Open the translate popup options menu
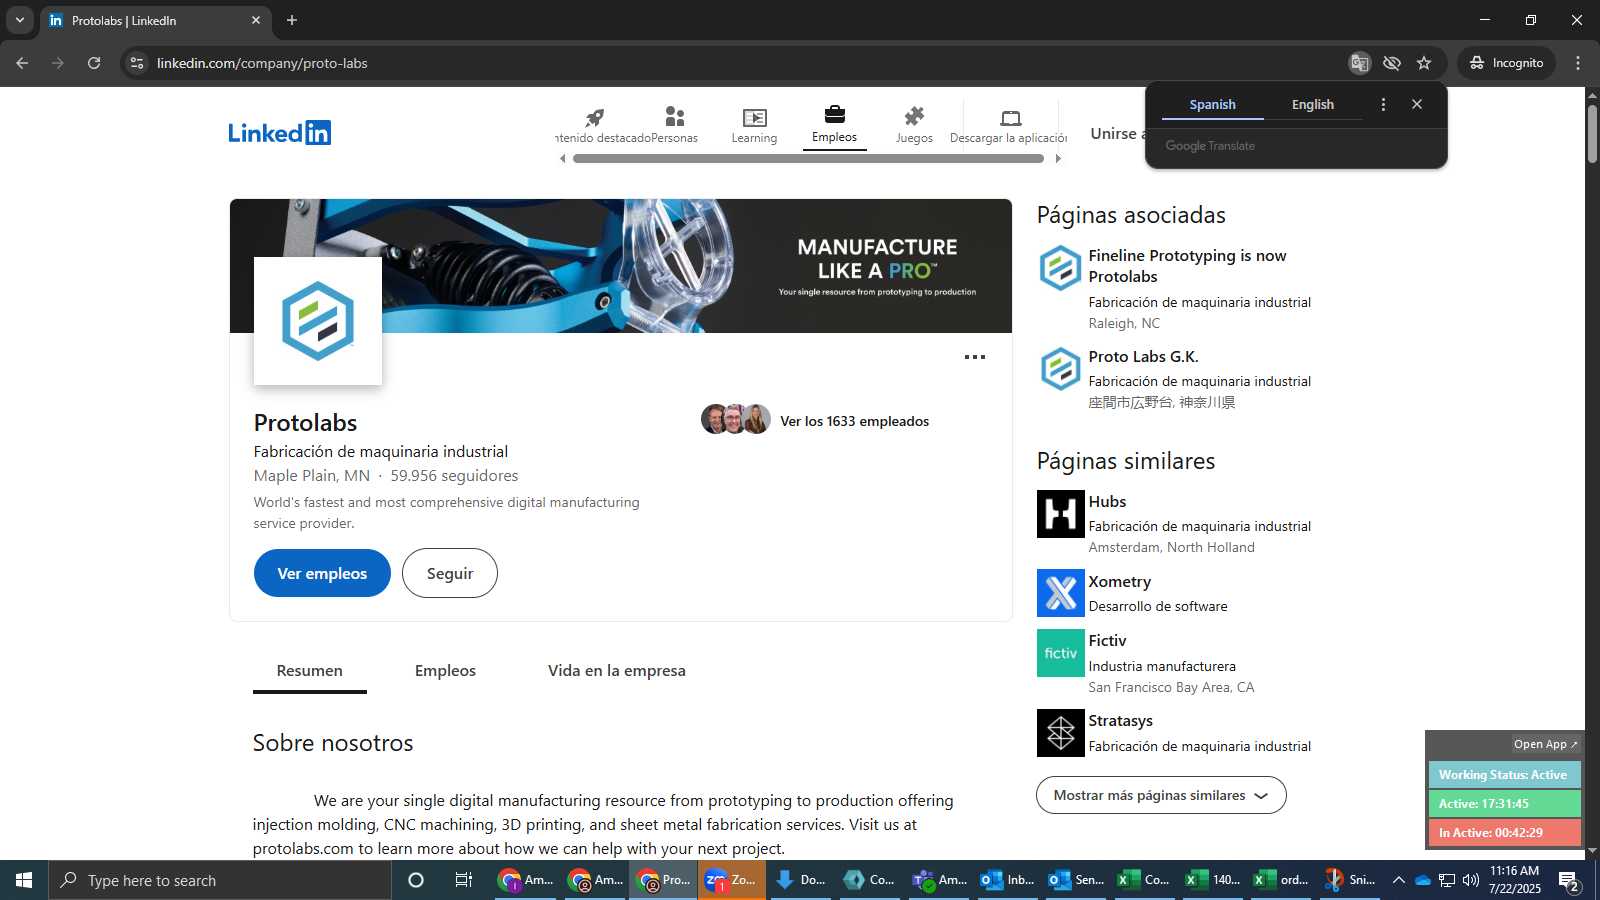This screenshot has width=1600, height=900. pyautogui.click(x=1383, y=104)
